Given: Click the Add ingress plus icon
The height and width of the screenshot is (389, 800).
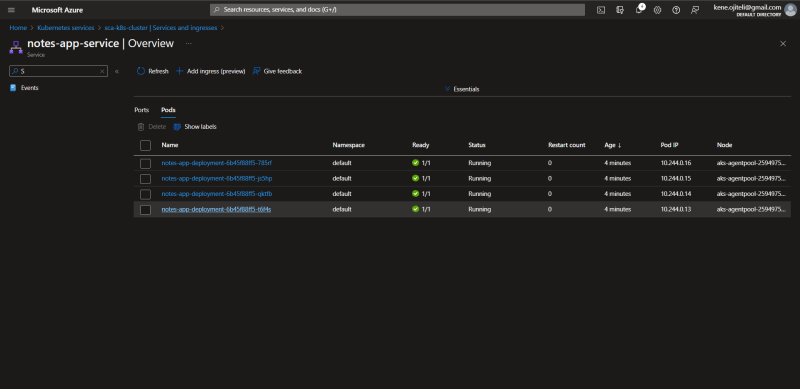Looking at the screenshot, I should 180,71.
